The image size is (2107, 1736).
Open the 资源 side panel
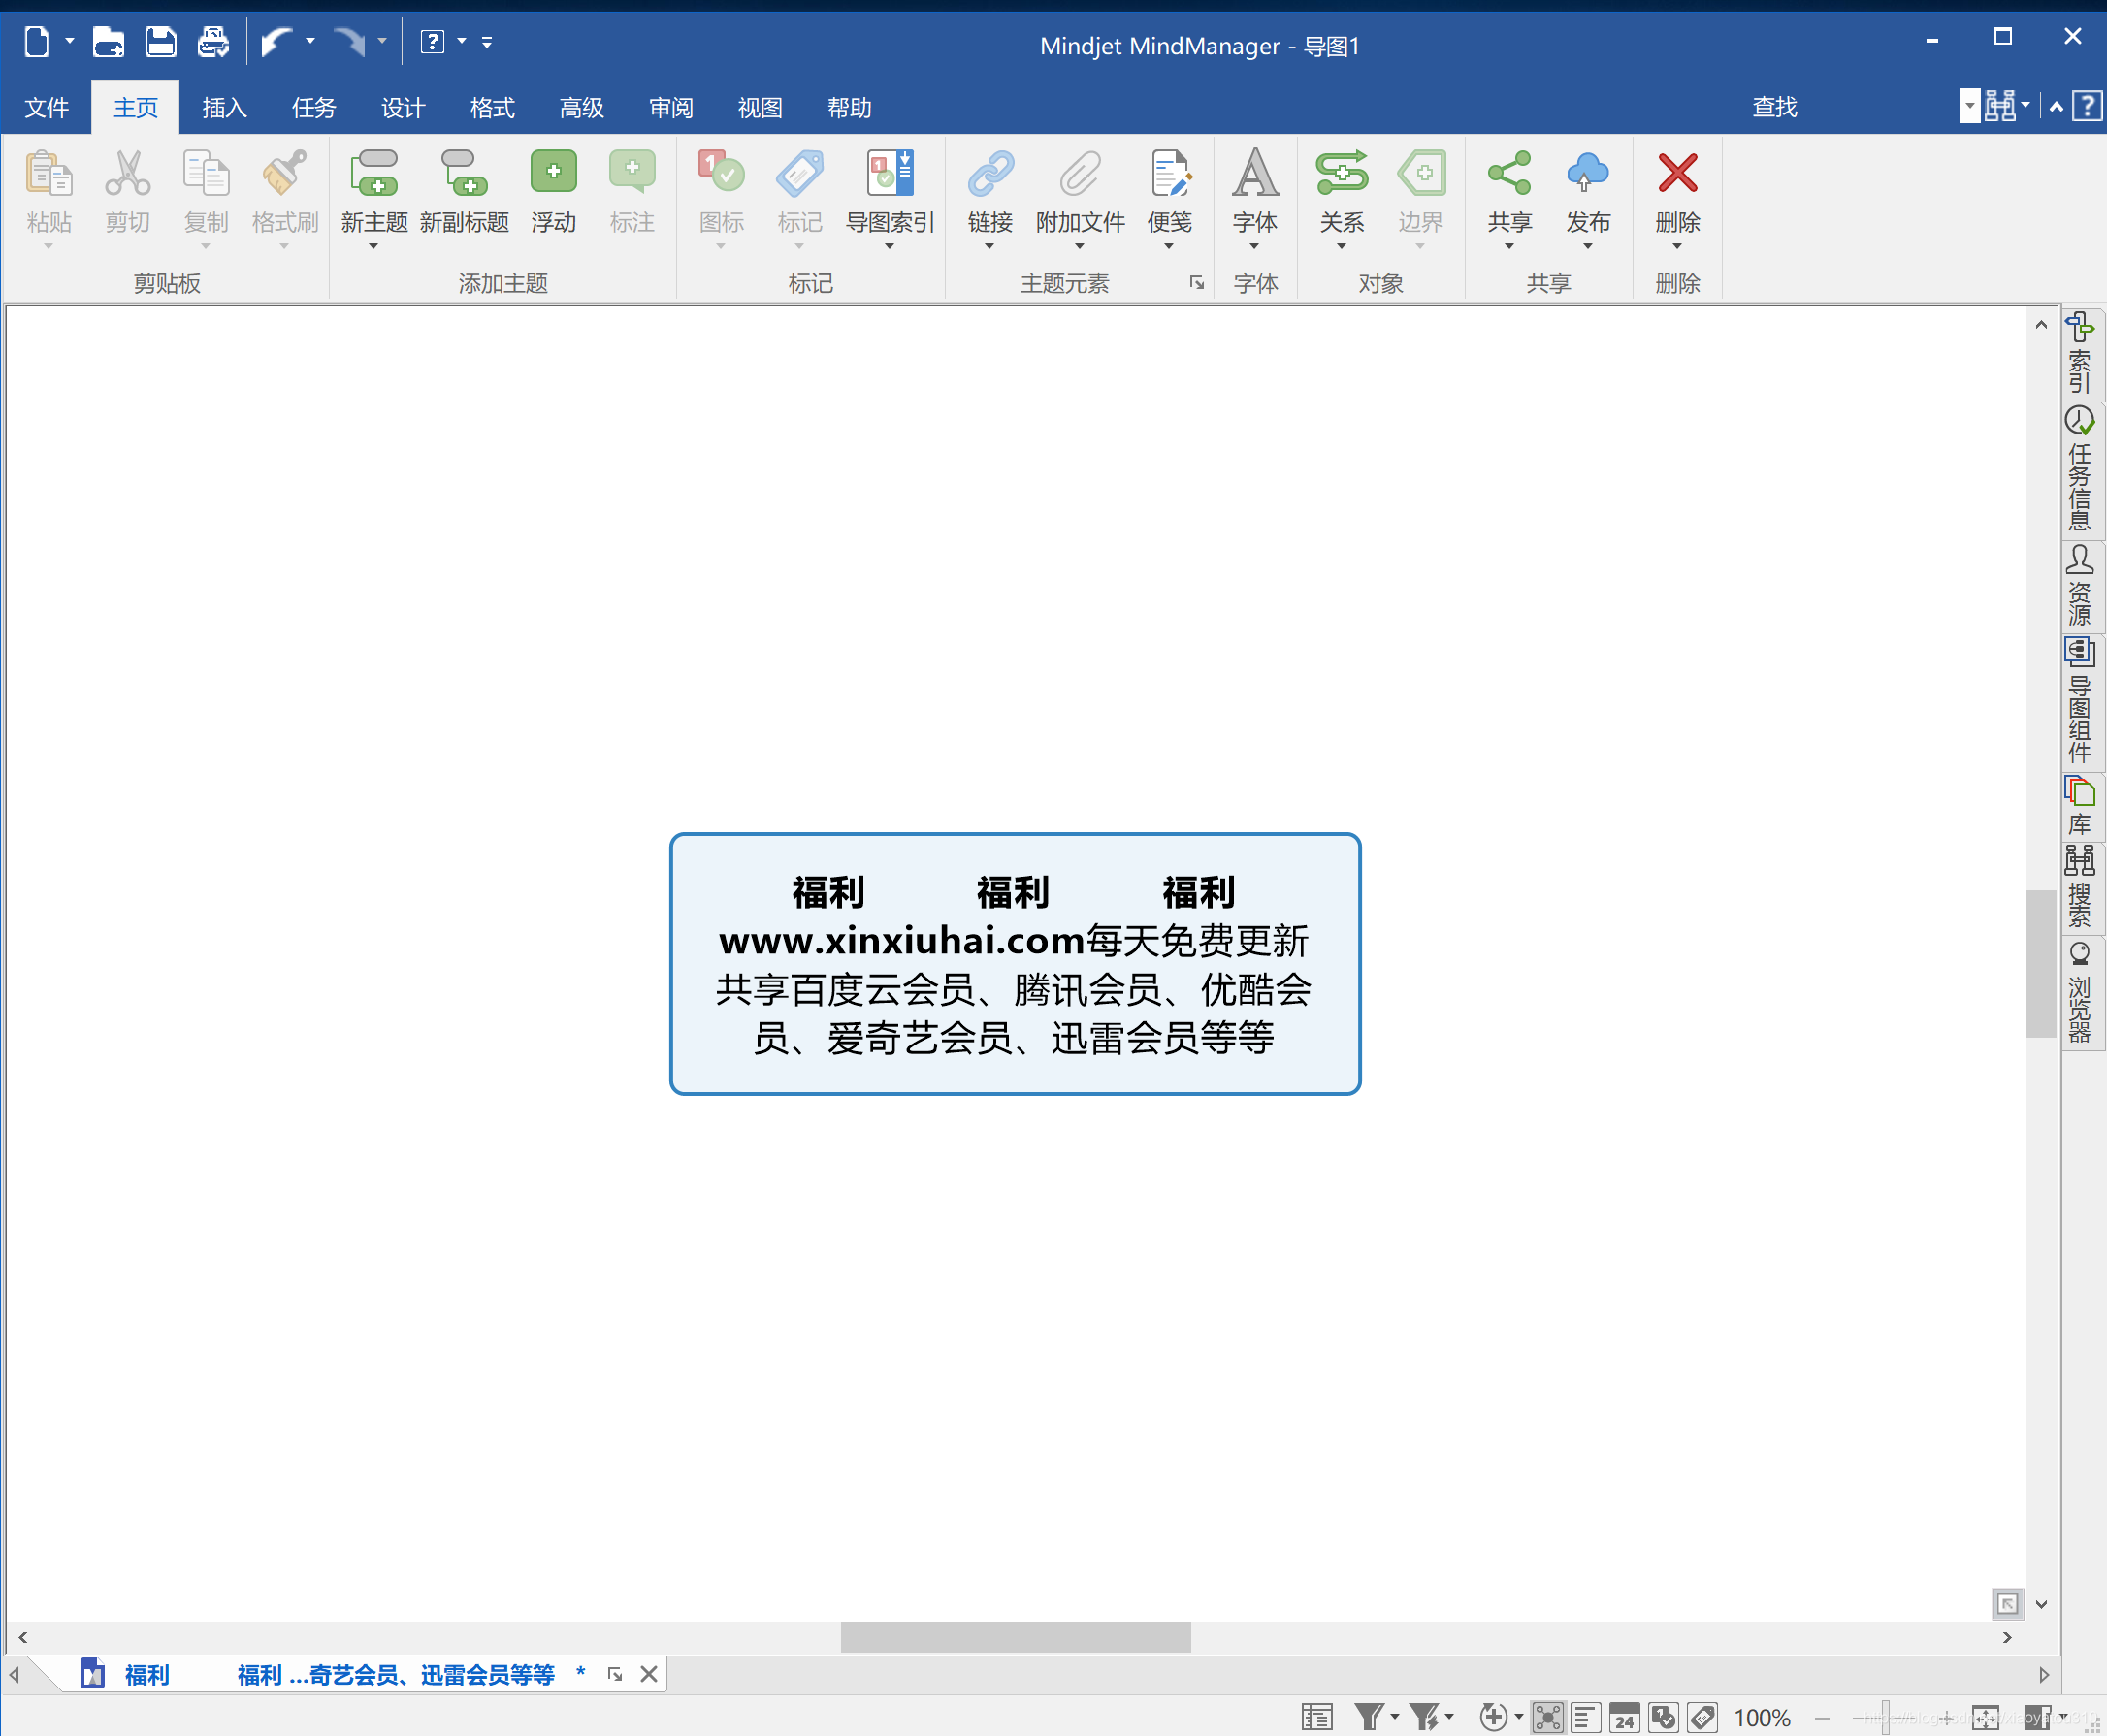pyautogui.click(x=2082, y=586)
